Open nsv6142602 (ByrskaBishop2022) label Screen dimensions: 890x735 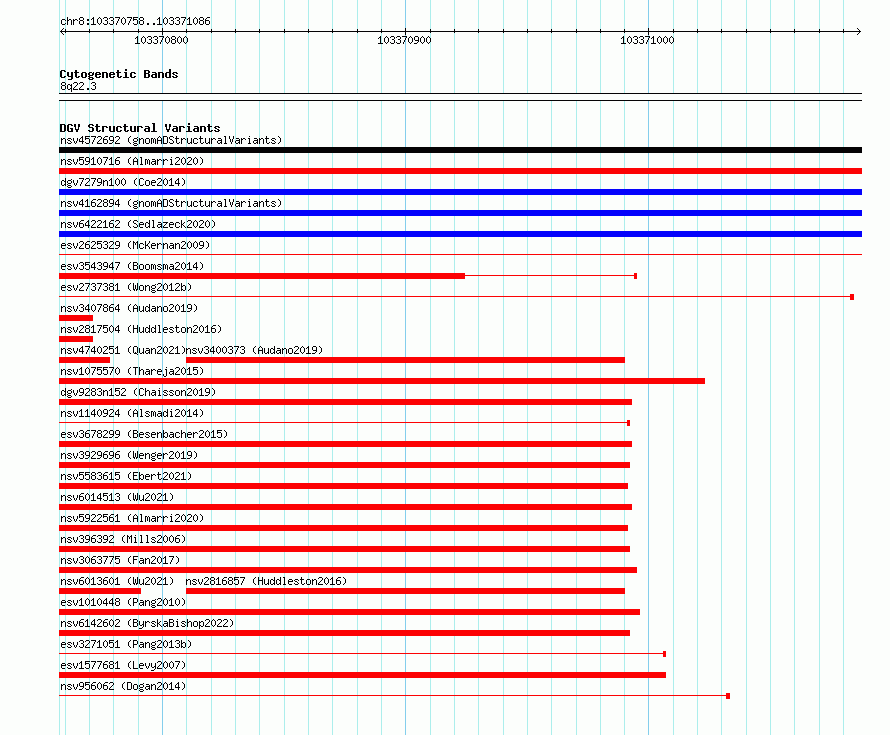(147, 623)
